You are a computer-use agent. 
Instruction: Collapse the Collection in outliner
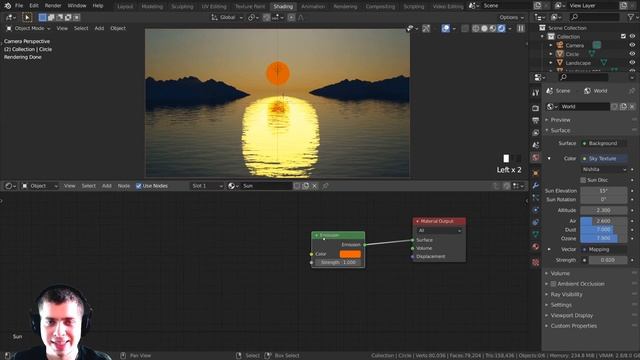[x=542, y=37]
